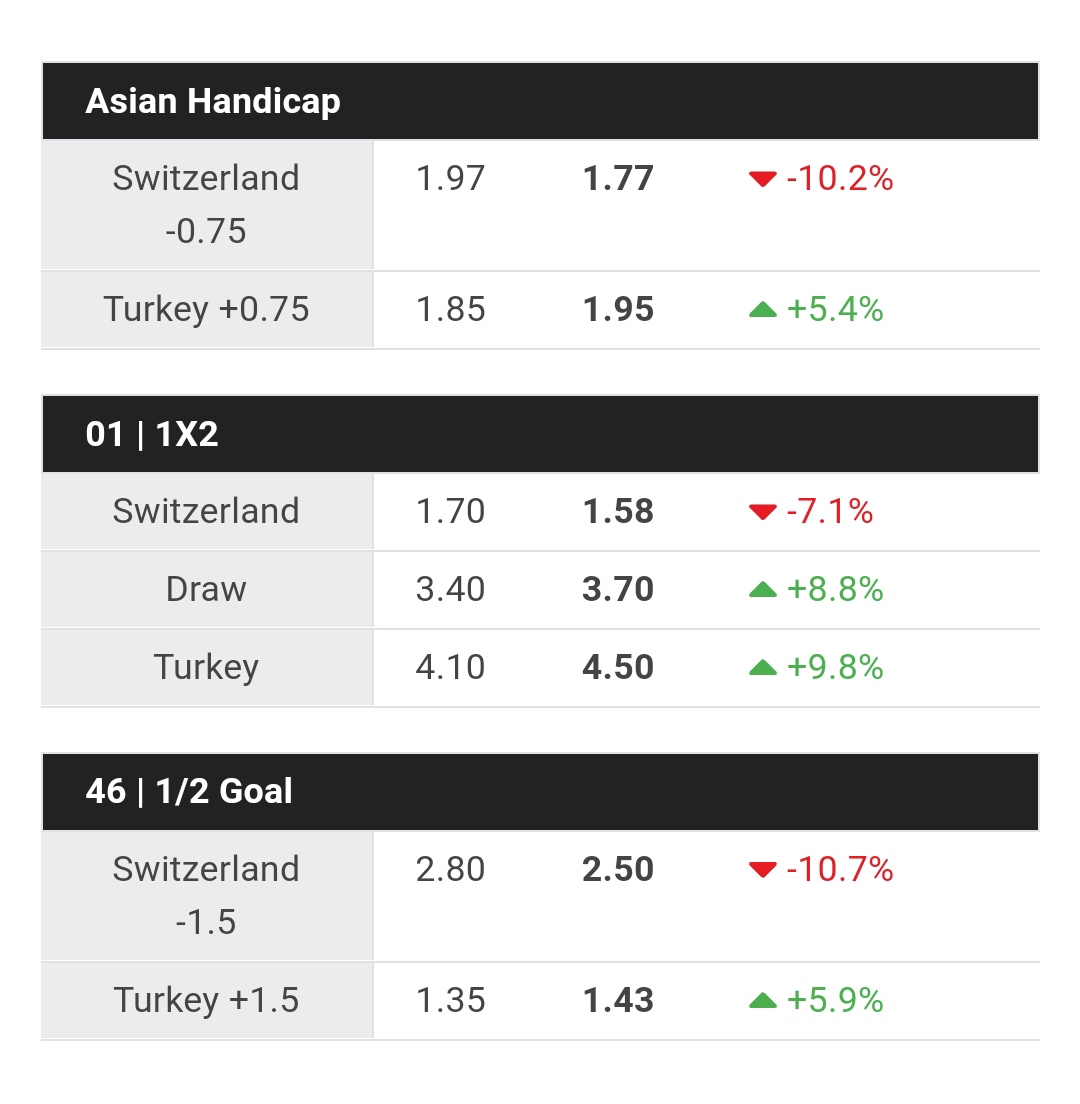This screenshot has height=1104, width=1080.
Task: Click red down arrow beside -7.1%
Action: pos(763,512)
